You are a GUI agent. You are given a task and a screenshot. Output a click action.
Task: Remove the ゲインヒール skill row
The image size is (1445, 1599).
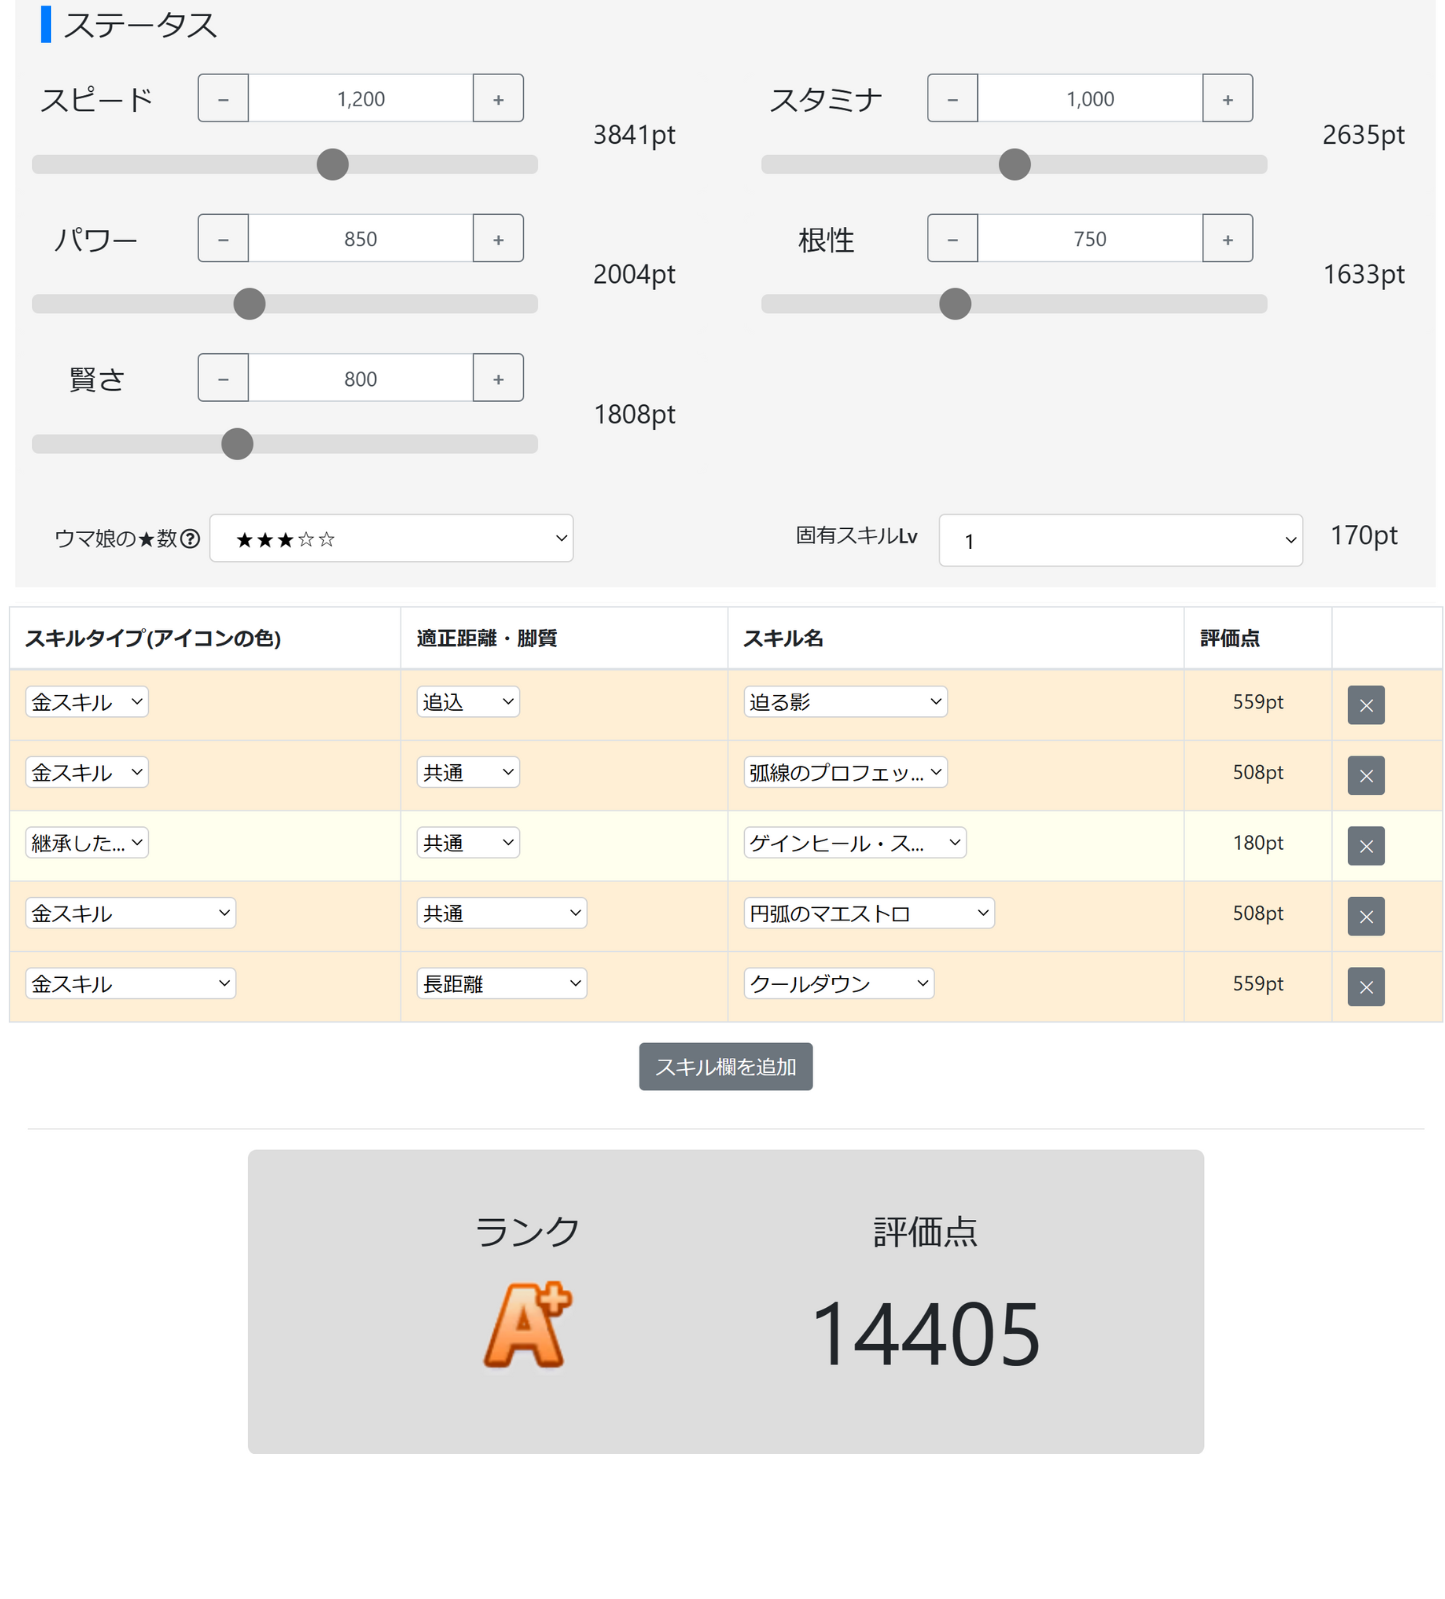(1366, 846)
